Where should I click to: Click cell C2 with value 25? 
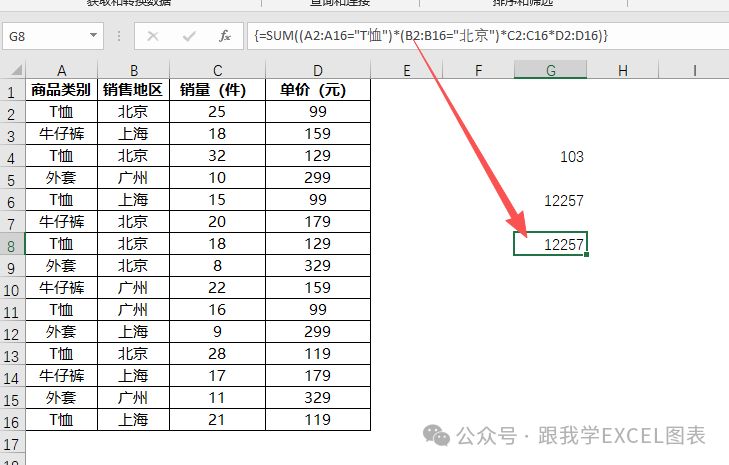click(218, 112)
